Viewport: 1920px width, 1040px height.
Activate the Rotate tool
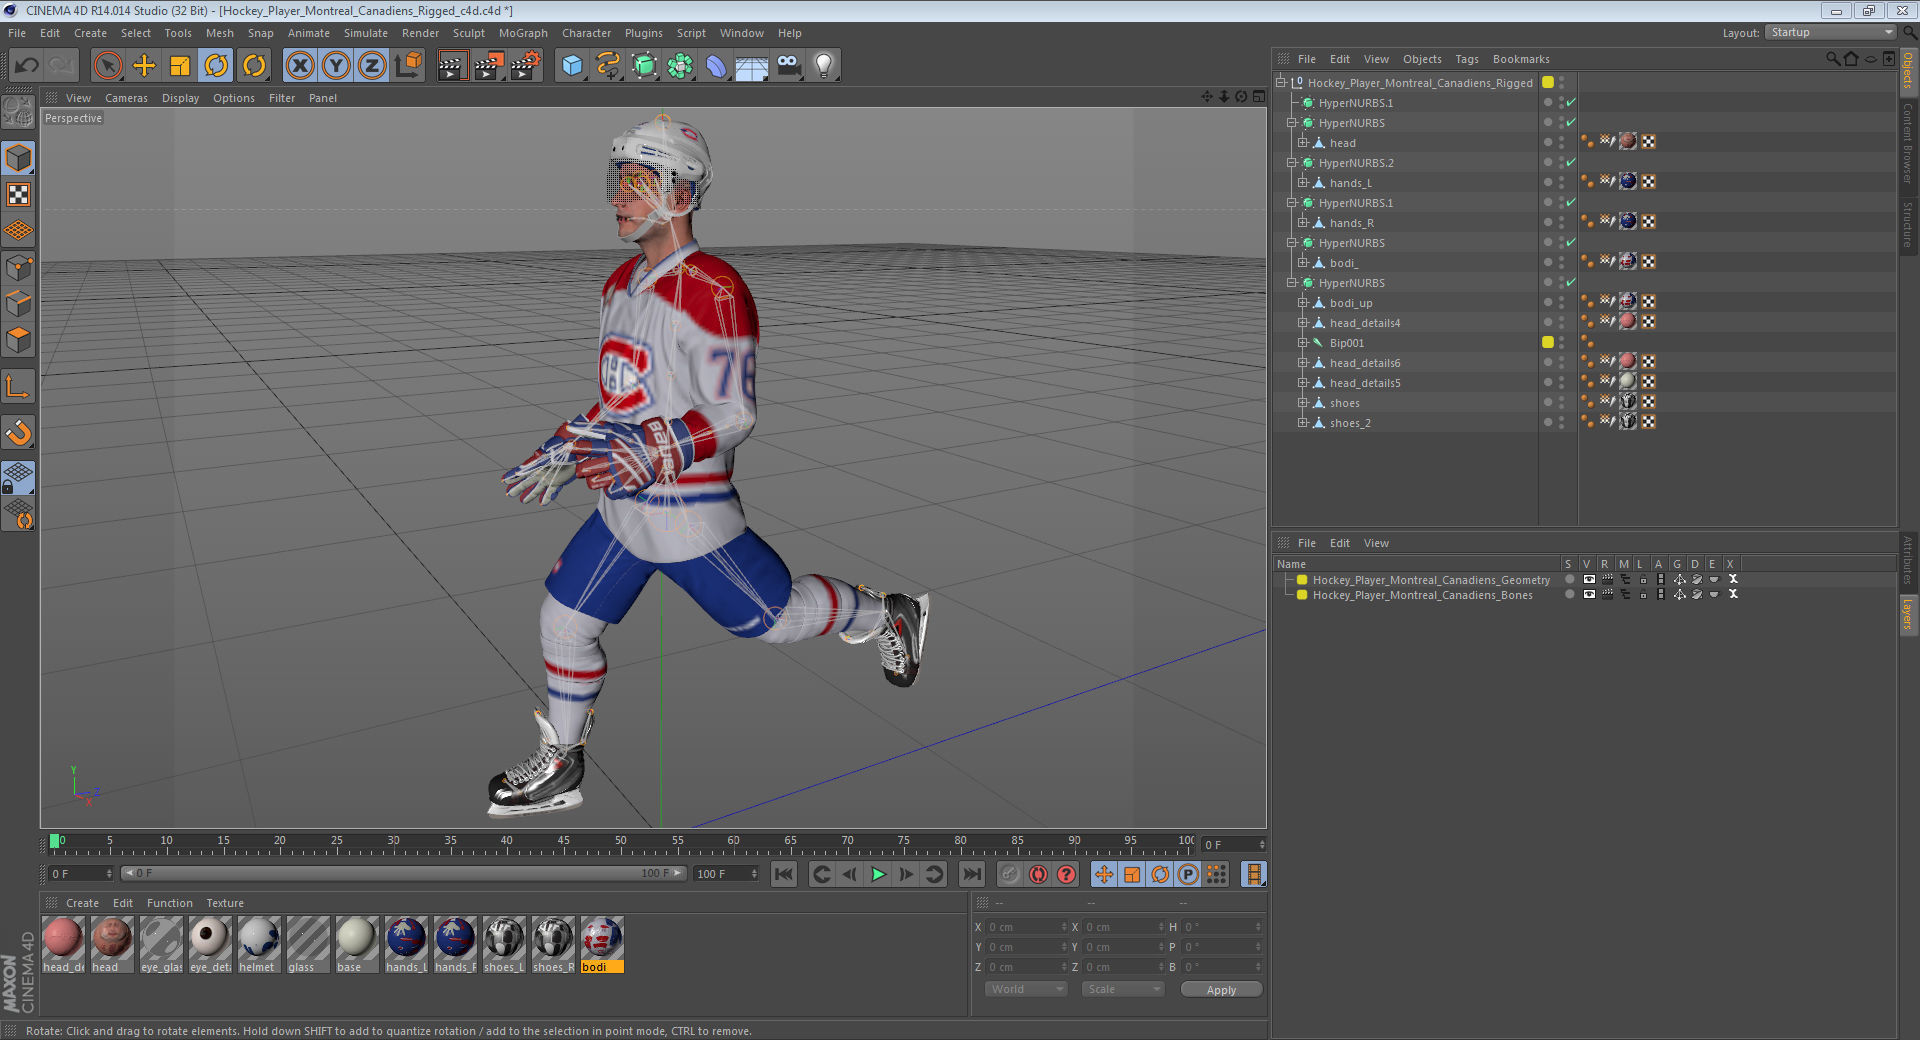(x=216, y=66)
